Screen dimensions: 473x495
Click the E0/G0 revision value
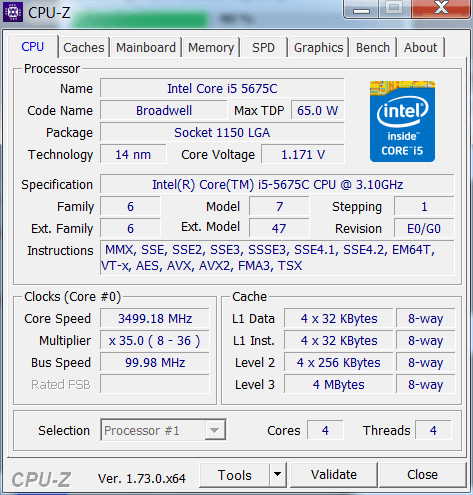coord(424,229)
